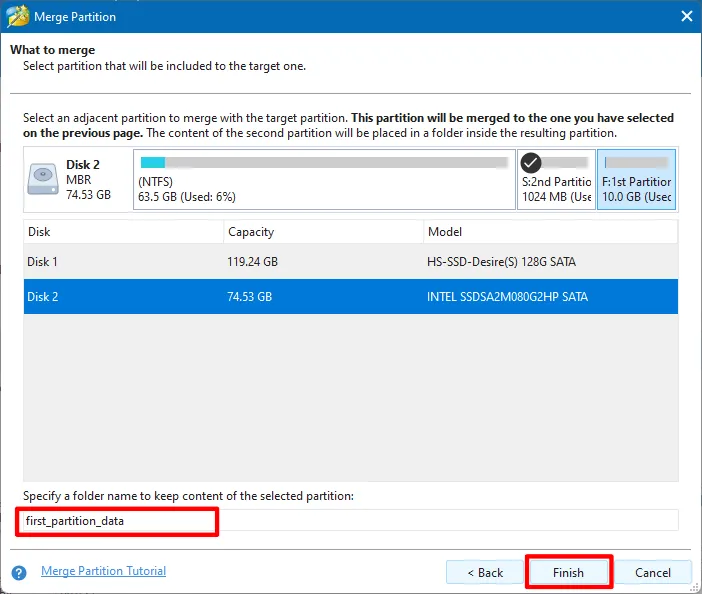Click the 'What to merge' heading
This screenshot has height=594, width=702.
(x=52, y=50)
